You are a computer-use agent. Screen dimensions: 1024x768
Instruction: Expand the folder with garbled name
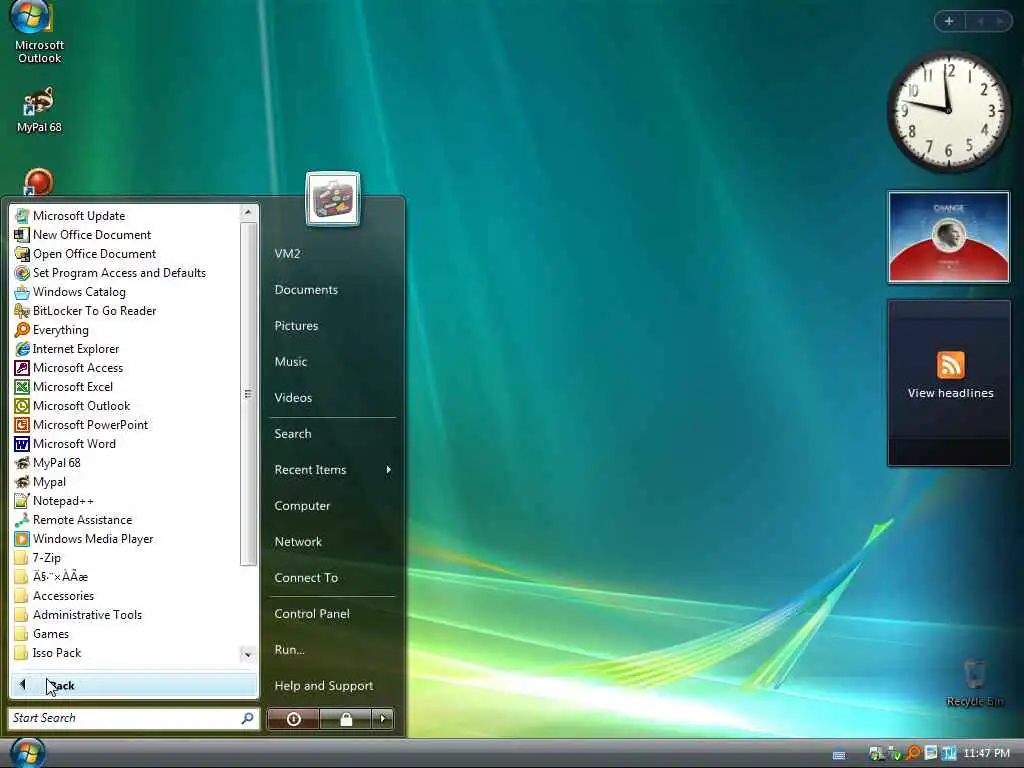click(x=125, y=577)
